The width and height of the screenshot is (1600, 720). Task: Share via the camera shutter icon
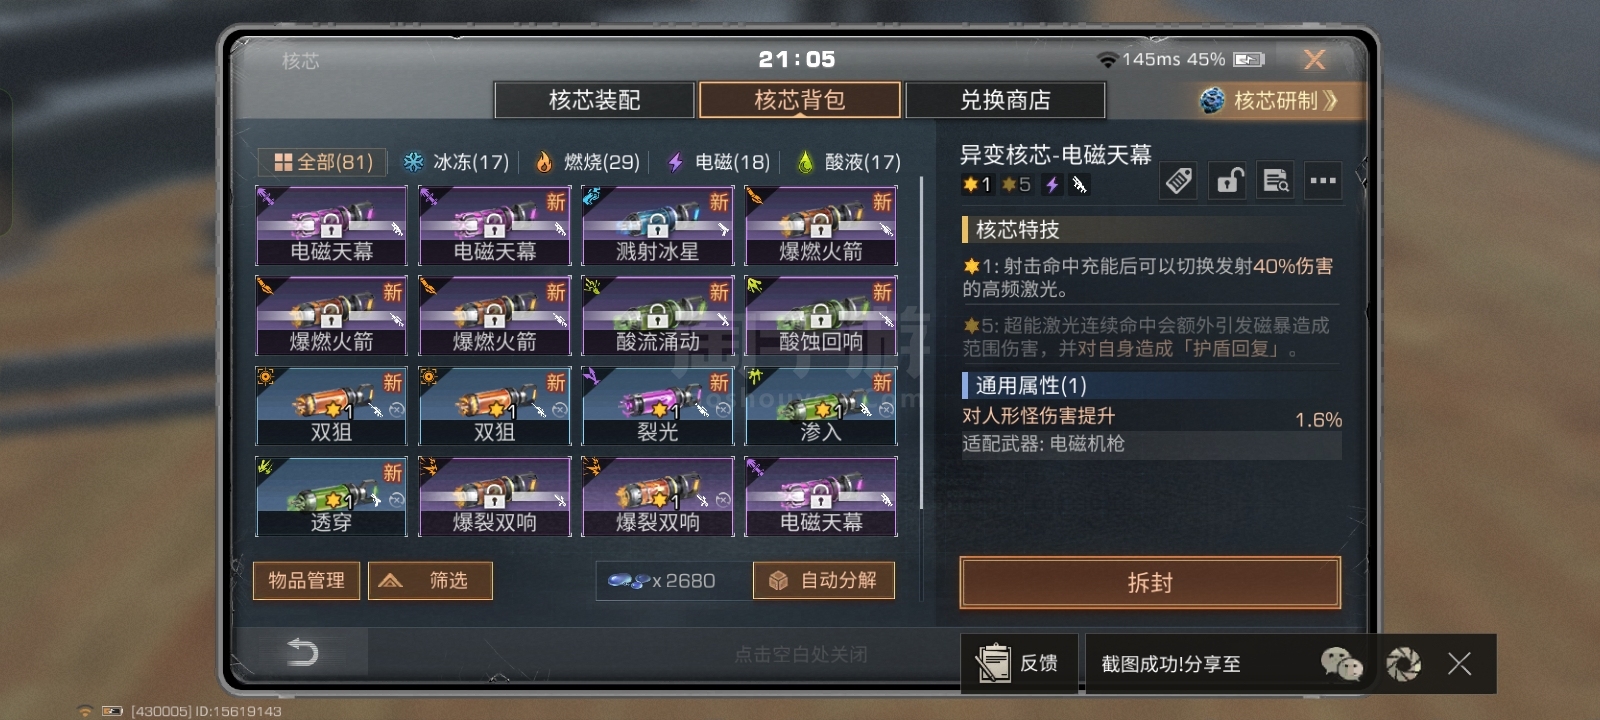click(x=1403, y=663)
